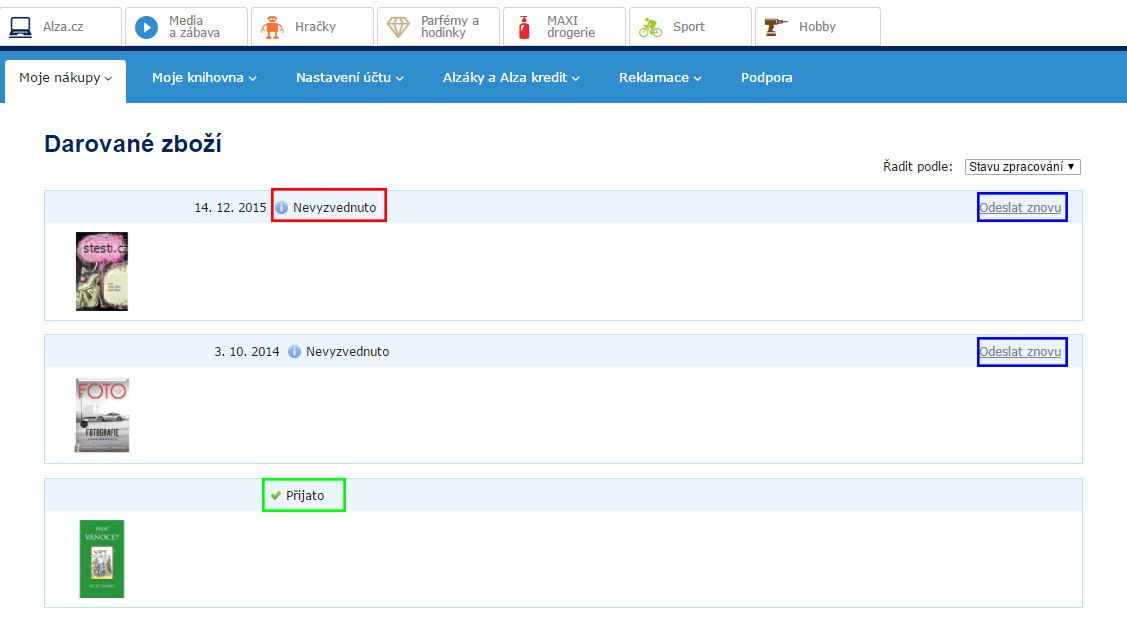Click the Media a zábava play icon

pyautogui.click(x=146, y=27)
